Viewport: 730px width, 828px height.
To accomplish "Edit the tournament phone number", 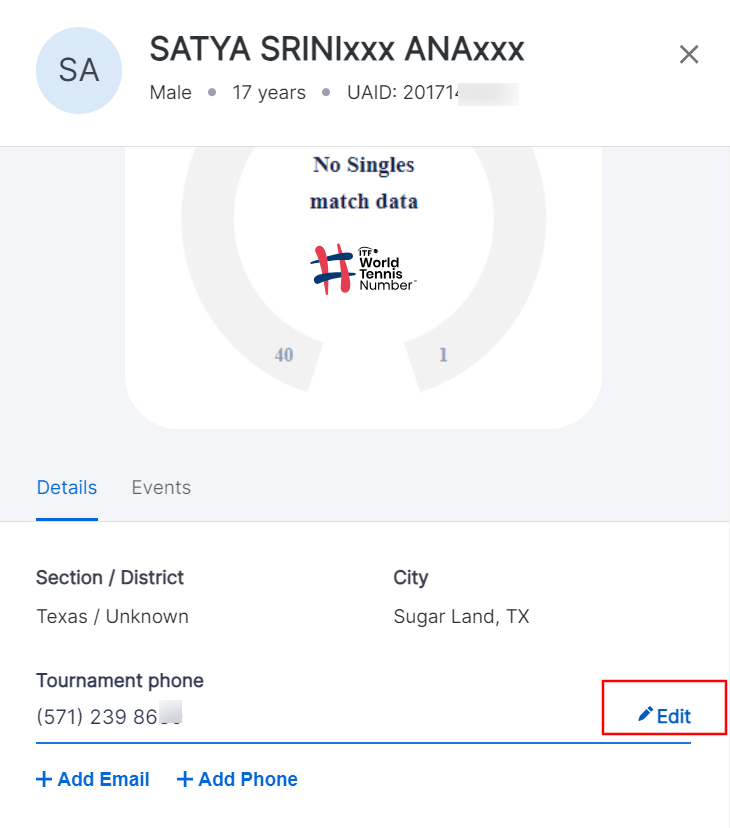I will [x=664, y=716].
